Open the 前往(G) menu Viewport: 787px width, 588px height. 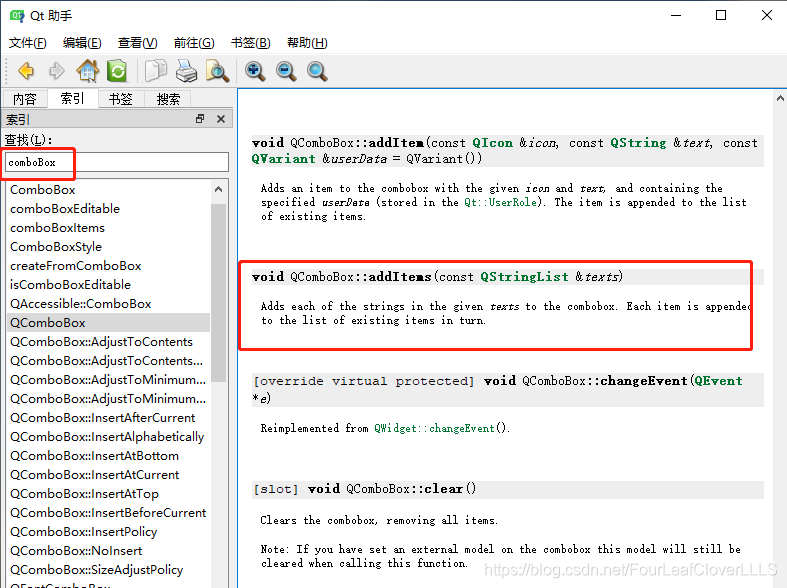194,43
